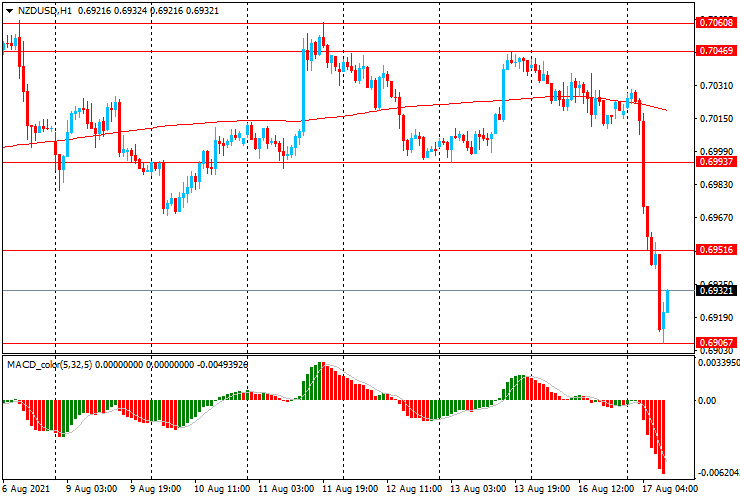The height and width of the screenshot is (500, 740).
Task: Click the 11 Aug 19:00 time label
Action: [350, 489]
